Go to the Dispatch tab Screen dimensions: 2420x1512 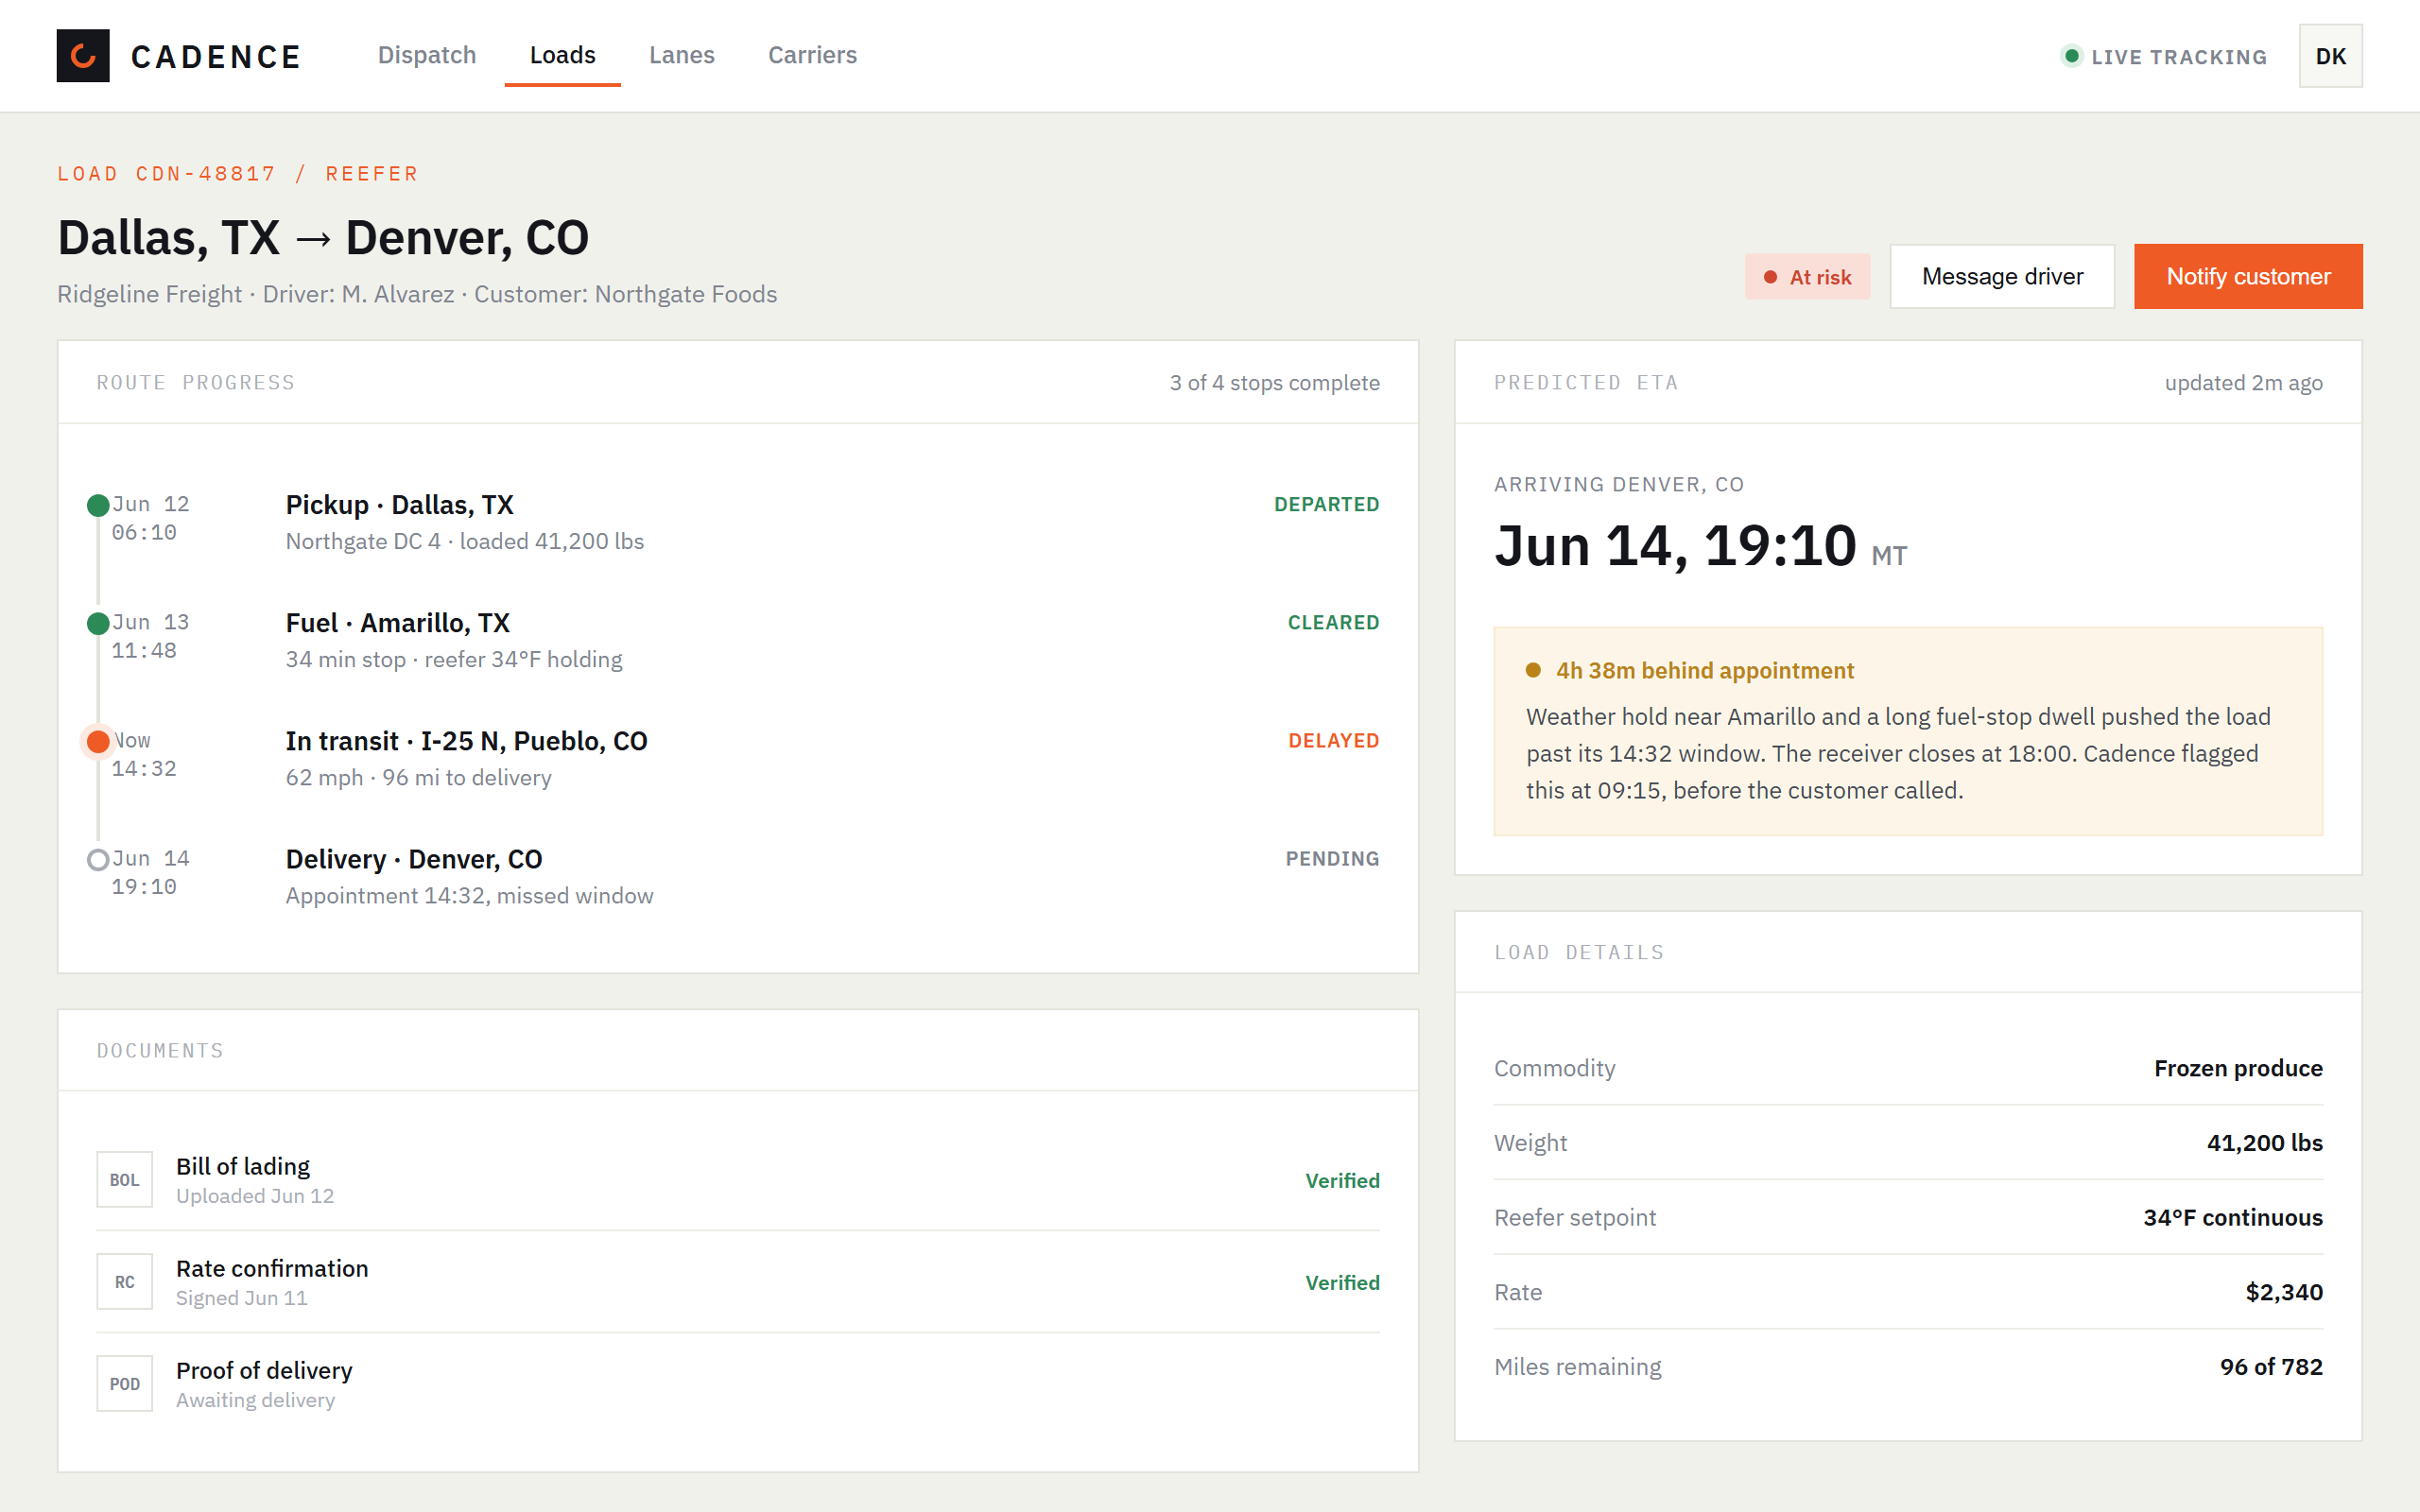[x=427, y=55]
